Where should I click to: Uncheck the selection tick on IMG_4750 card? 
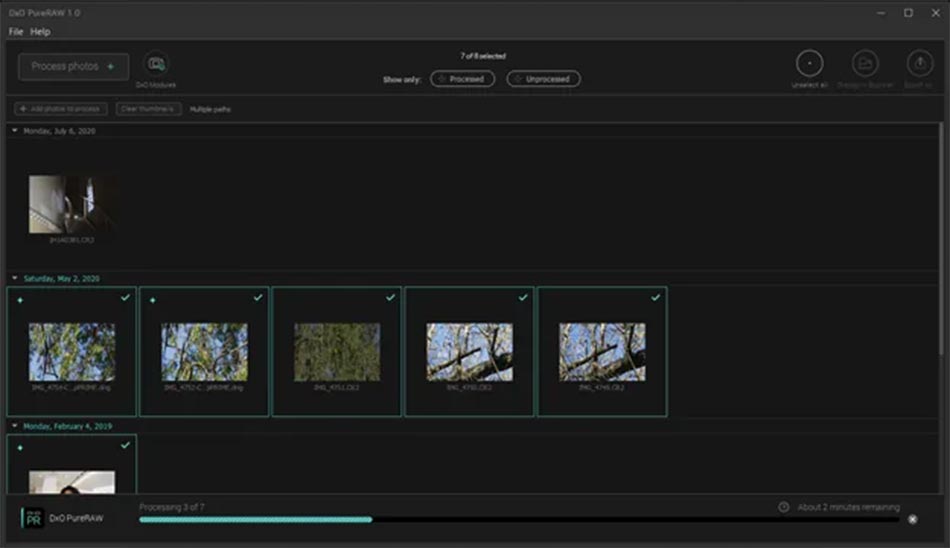click(x=523, y=298)
